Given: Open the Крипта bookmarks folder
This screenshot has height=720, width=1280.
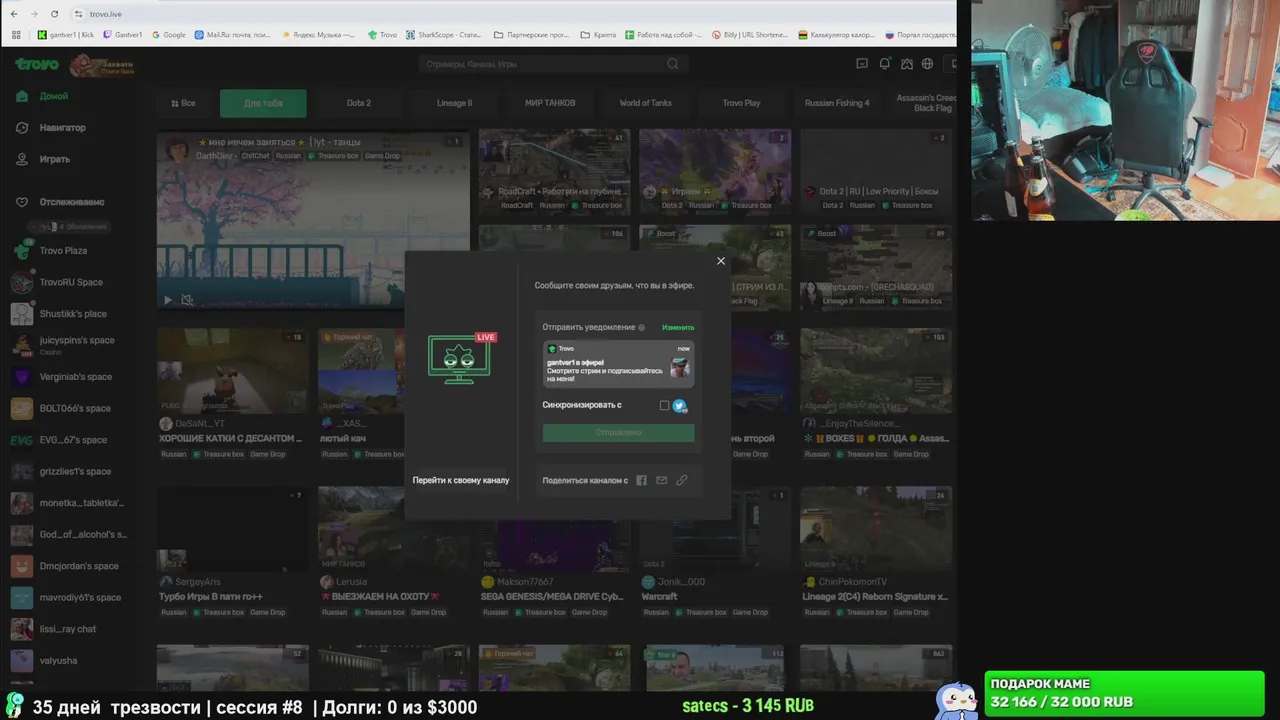Looking at the screenshot, I should pyautogui.click(x=597, y=35).
